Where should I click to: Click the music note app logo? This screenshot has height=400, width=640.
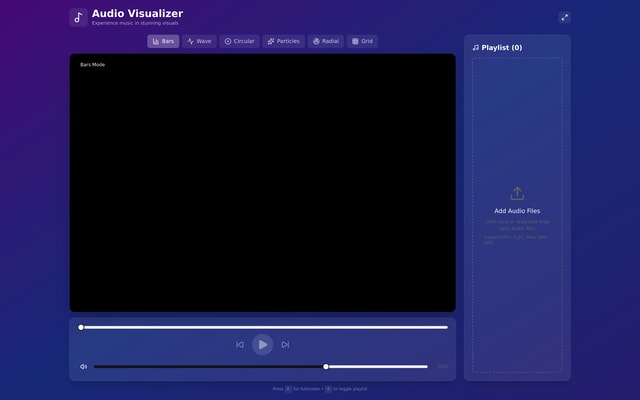pos(78,17)
